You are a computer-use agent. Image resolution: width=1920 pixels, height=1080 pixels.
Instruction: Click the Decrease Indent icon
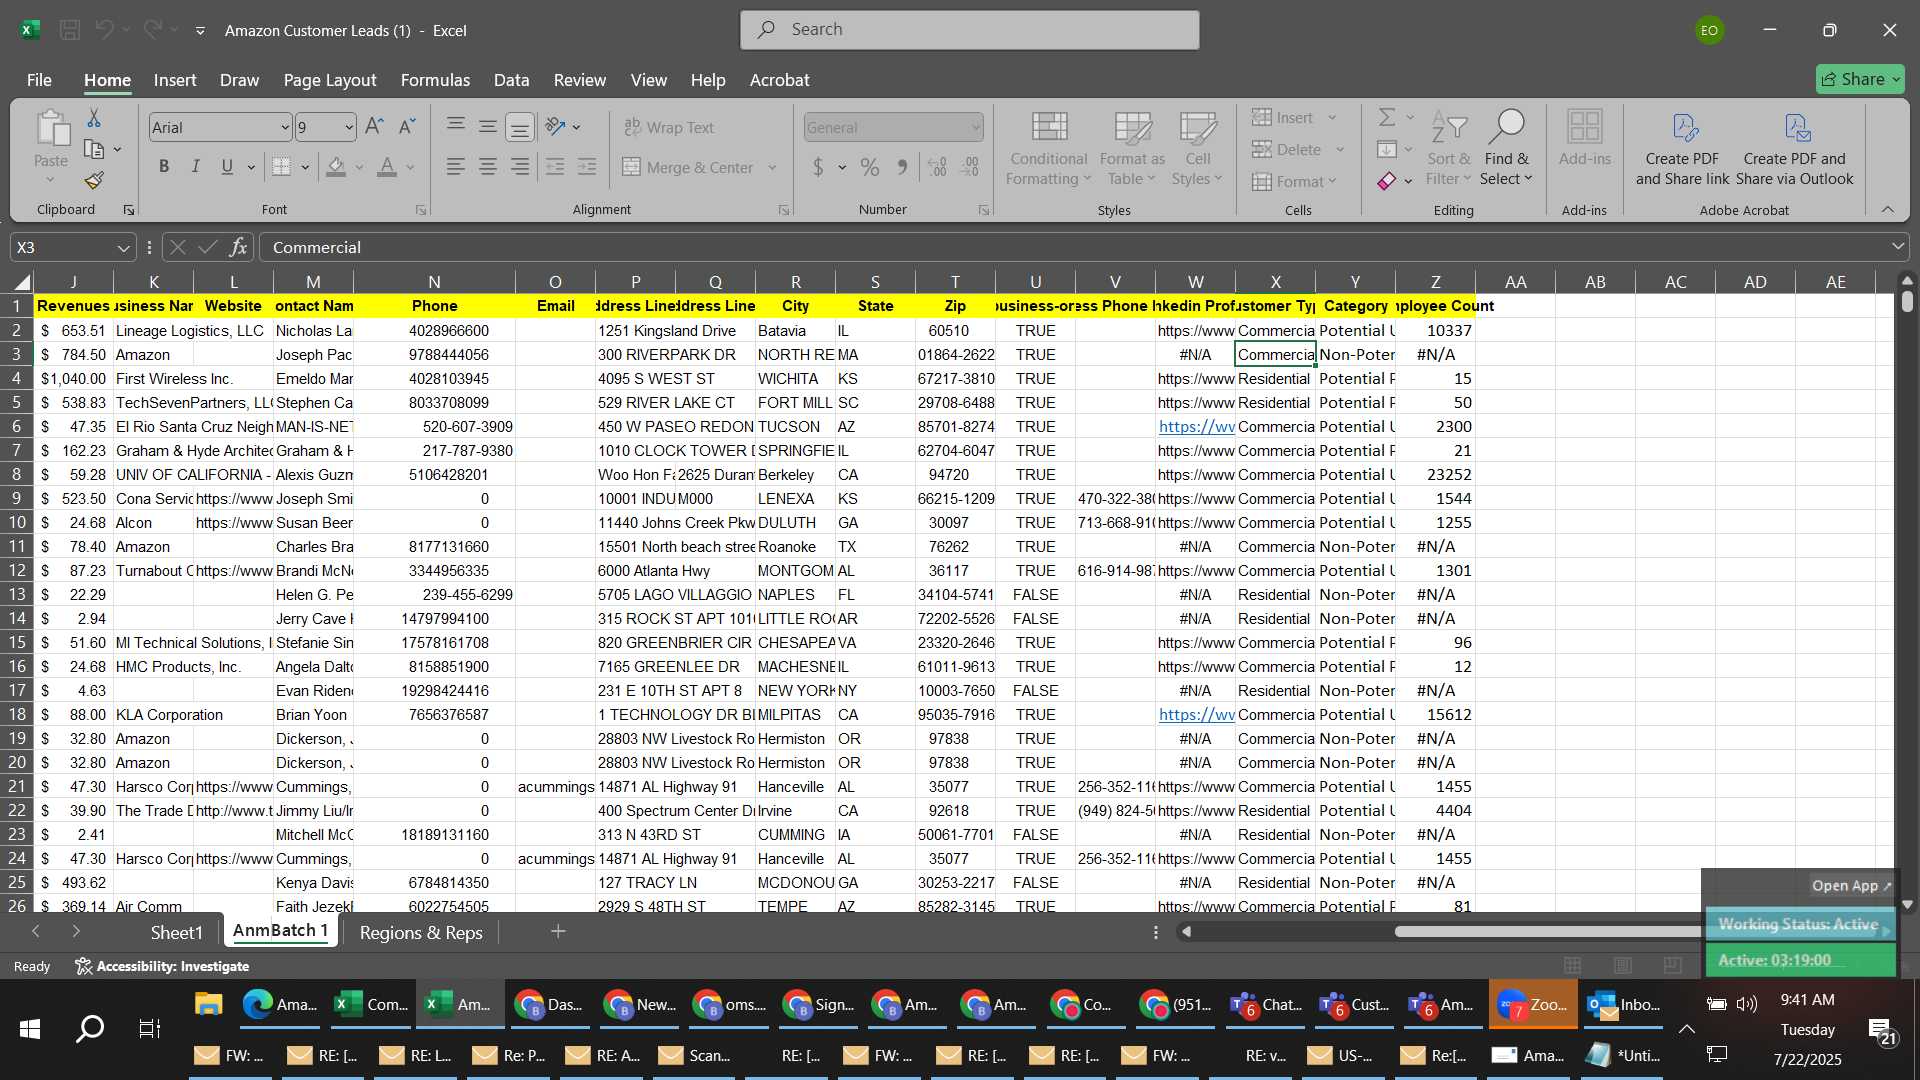(x=555, y=167)
